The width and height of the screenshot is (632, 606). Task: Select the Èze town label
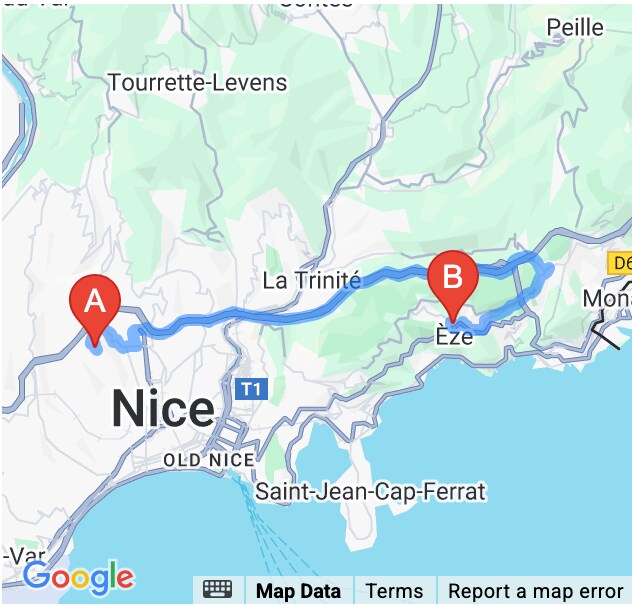(454, 336)
